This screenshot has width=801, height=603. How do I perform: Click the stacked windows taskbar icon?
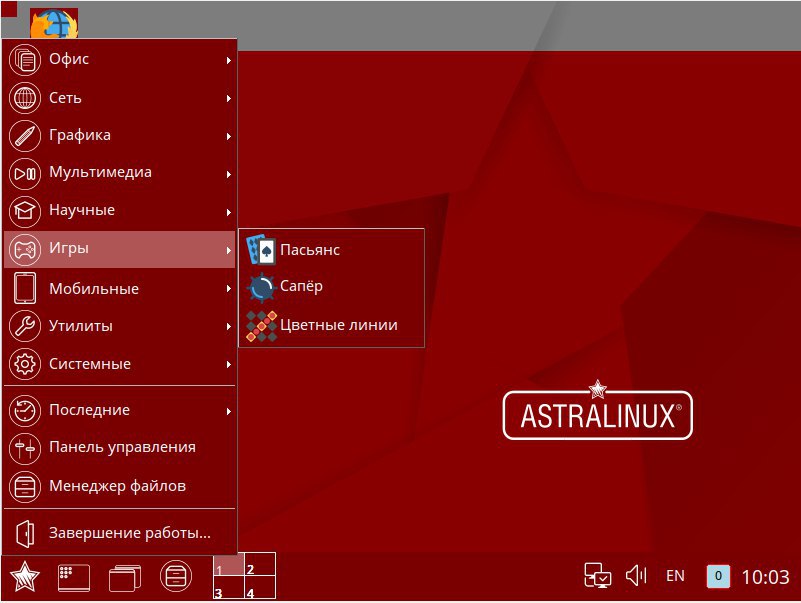(125, 577)
